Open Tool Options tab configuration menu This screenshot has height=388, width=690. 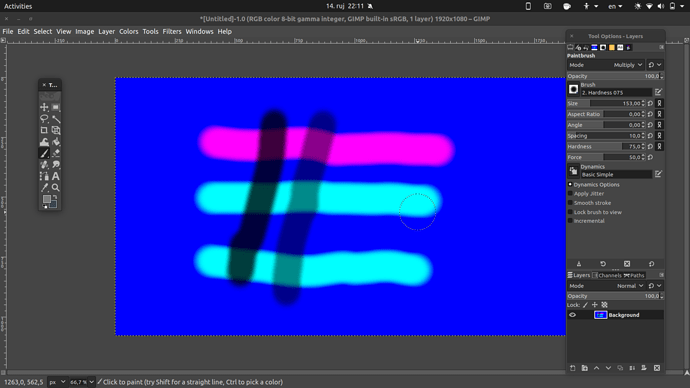point(661,47)
